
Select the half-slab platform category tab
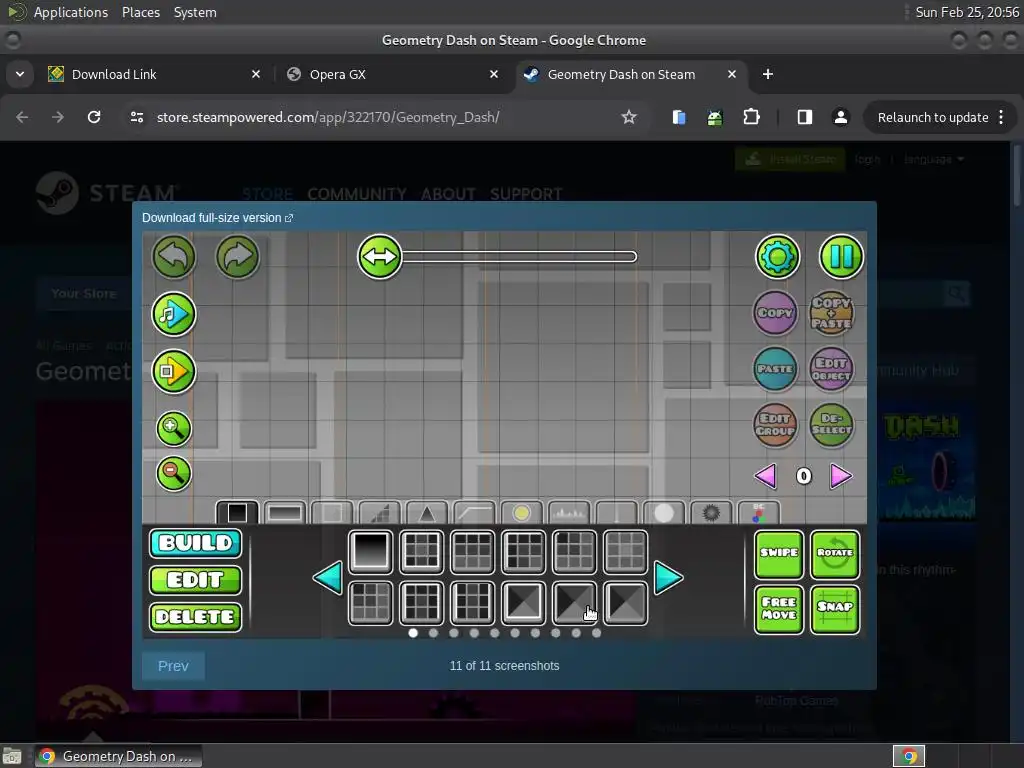(285, 513)
